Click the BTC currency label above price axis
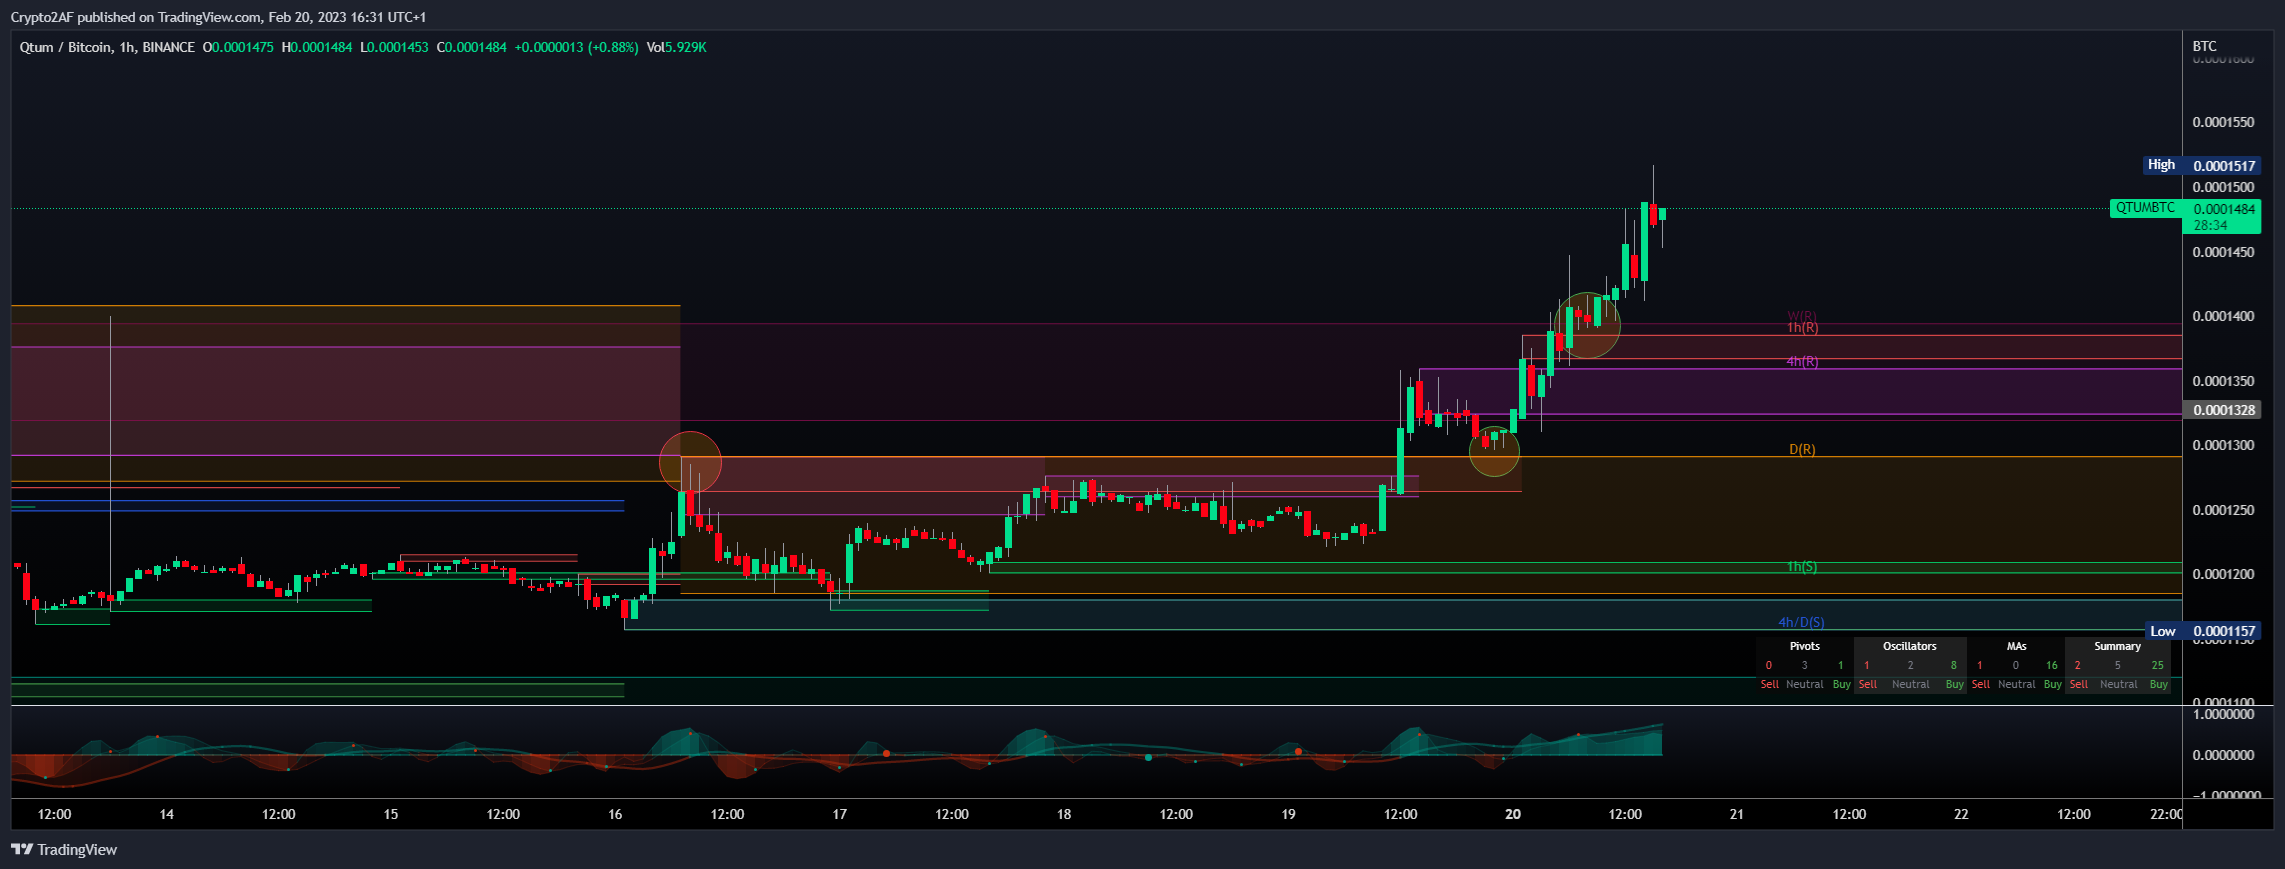 coord(2204,46)
